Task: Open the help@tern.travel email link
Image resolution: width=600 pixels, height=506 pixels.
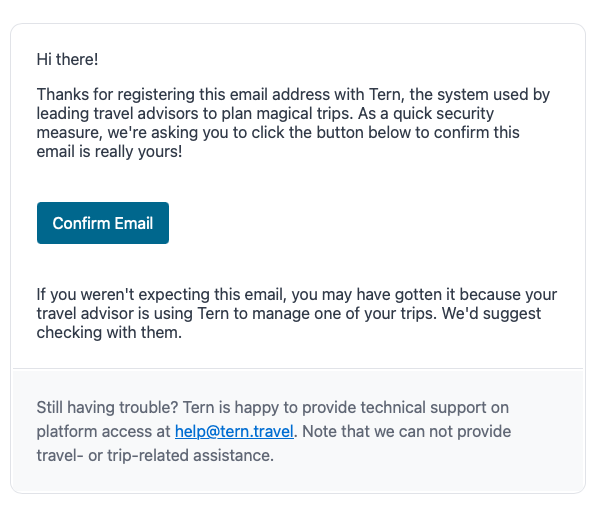Action: pyautogui.click(x=234, y=432)
